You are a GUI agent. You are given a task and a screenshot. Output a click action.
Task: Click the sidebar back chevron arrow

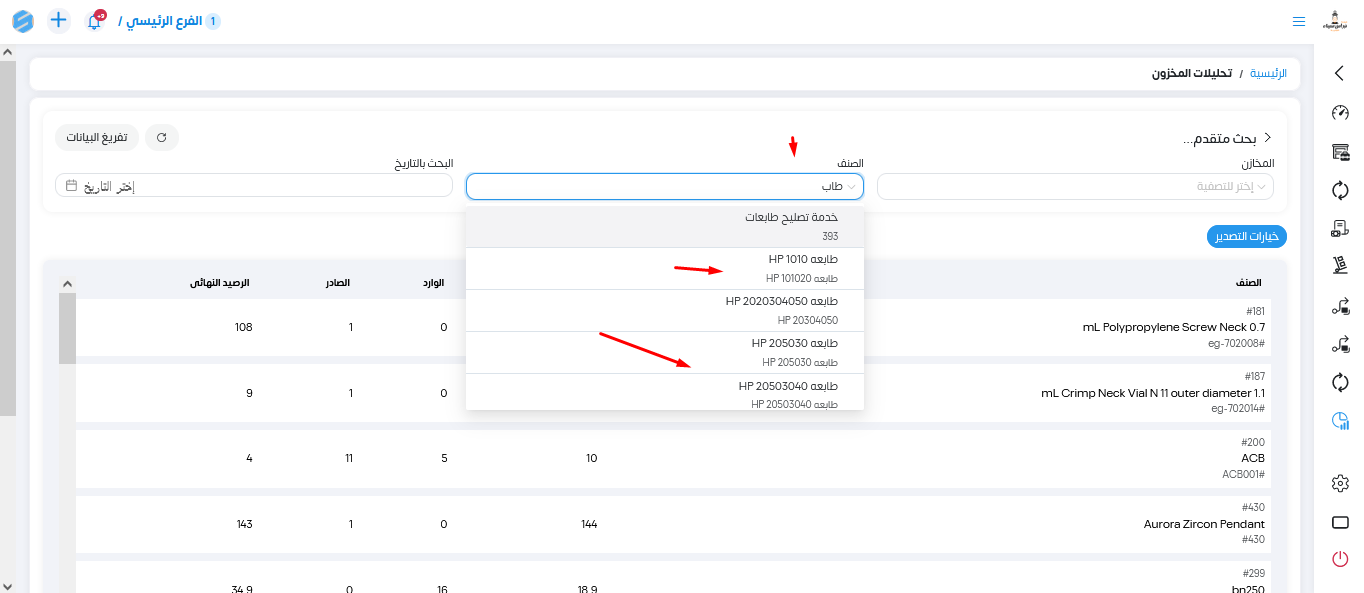pos(1340,73)
